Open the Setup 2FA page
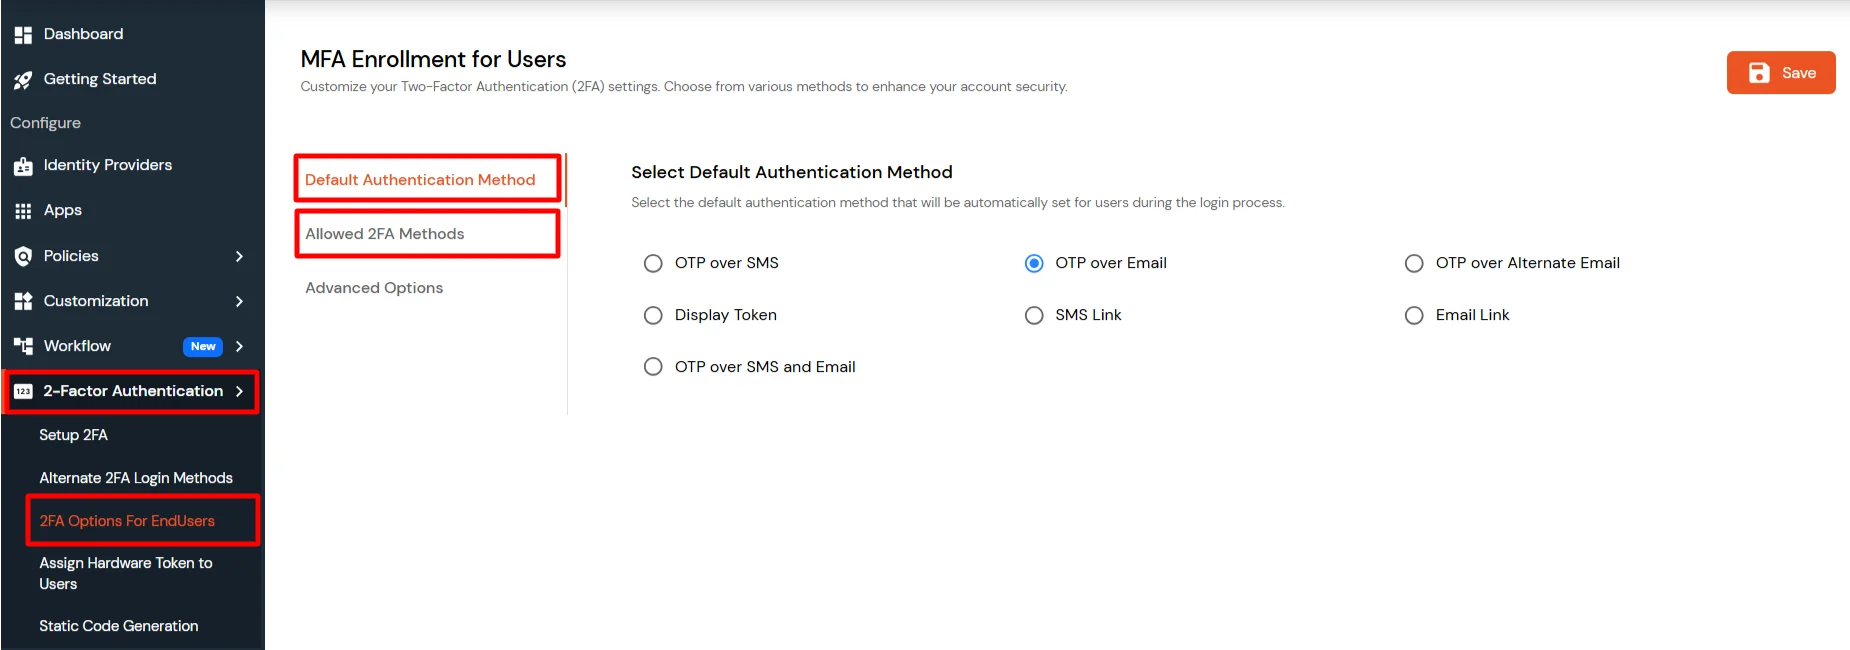1850x650 pixels. [x=74, y=435]
